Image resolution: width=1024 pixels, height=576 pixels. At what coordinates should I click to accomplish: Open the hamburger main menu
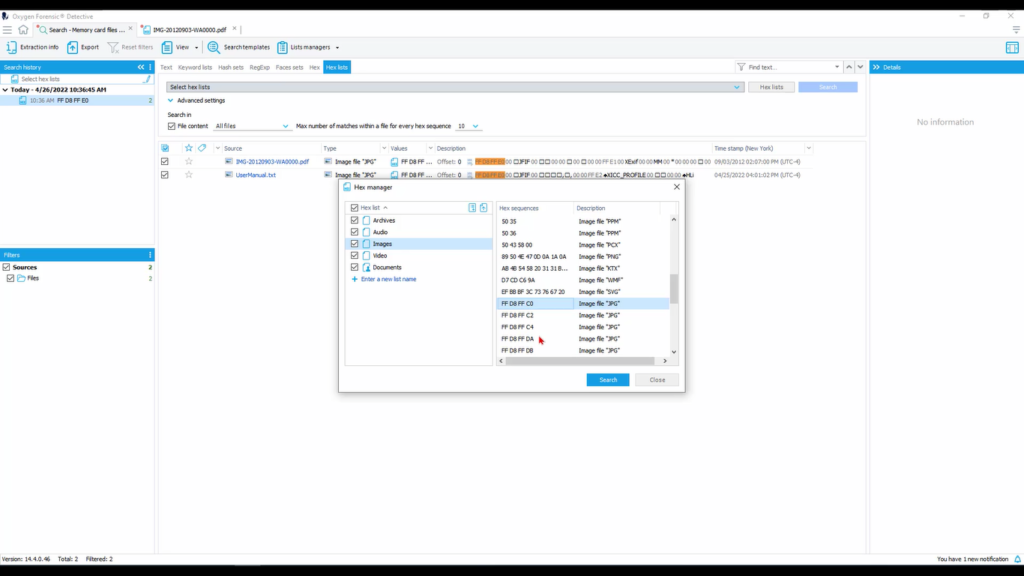tap(7, 29)
